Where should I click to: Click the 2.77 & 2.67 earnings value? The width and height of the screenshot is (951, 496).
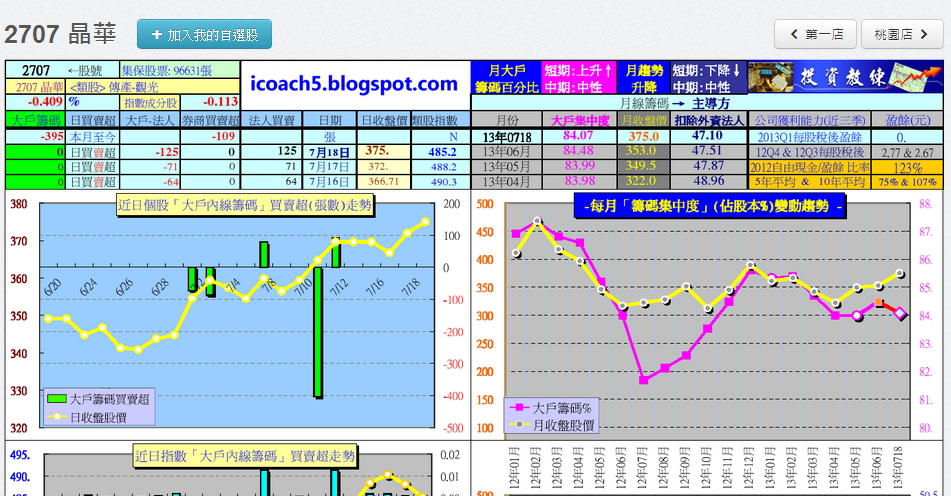pos(907,152)
